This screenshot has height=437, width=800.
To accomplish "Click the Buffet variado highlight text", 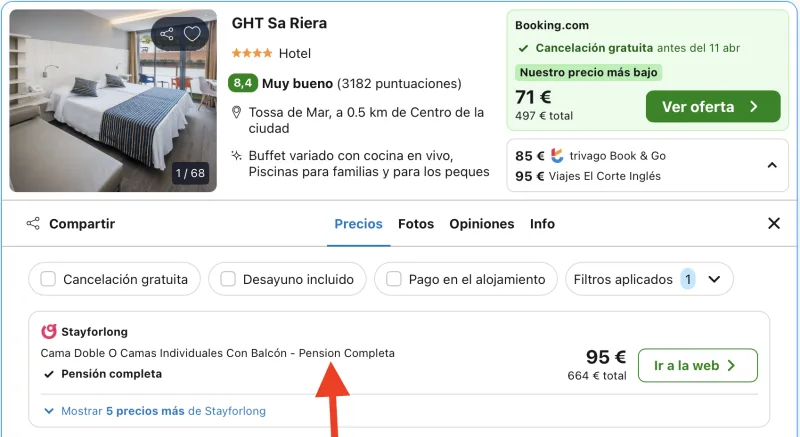I will tap(369, 163).
